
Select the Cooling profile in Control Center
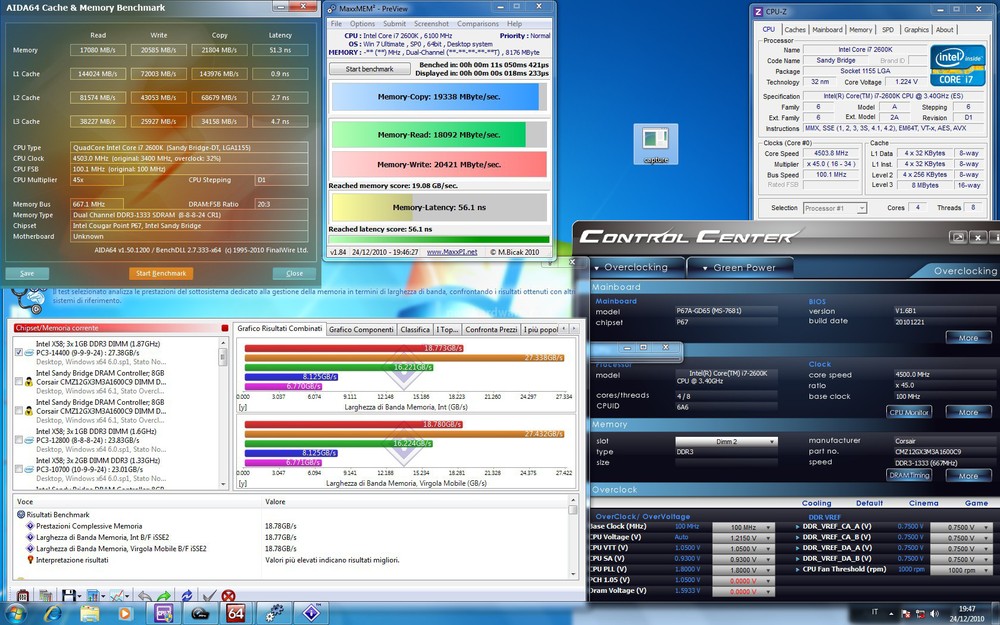(816, 503)
